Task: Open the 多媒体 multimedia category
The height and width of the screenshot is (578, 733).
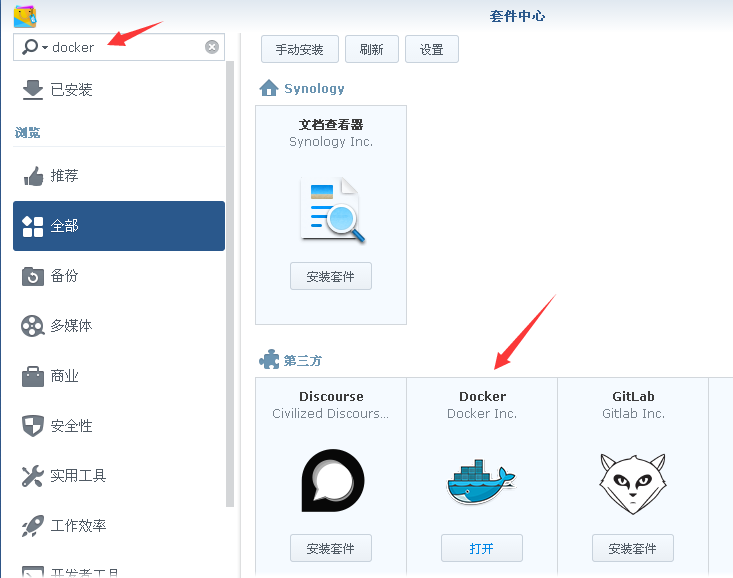Action: coord(119,325)
